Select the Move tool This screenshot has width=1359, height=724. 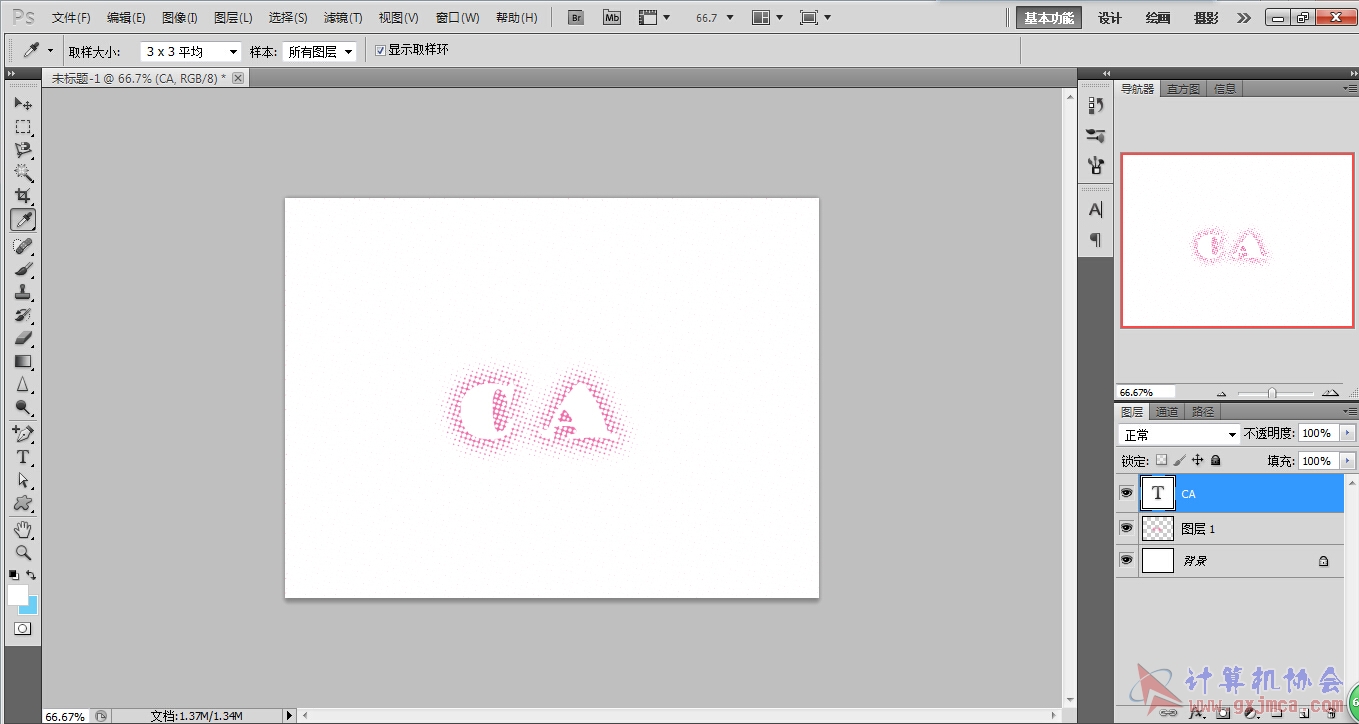click(23, 104)
